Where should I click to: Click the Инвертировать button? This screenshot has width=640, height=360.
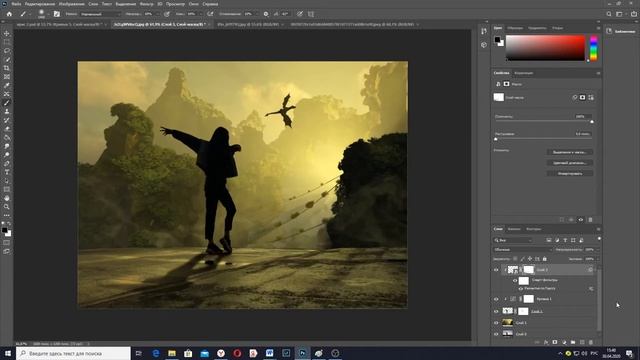pyautogui.click(x=569, y=173)
